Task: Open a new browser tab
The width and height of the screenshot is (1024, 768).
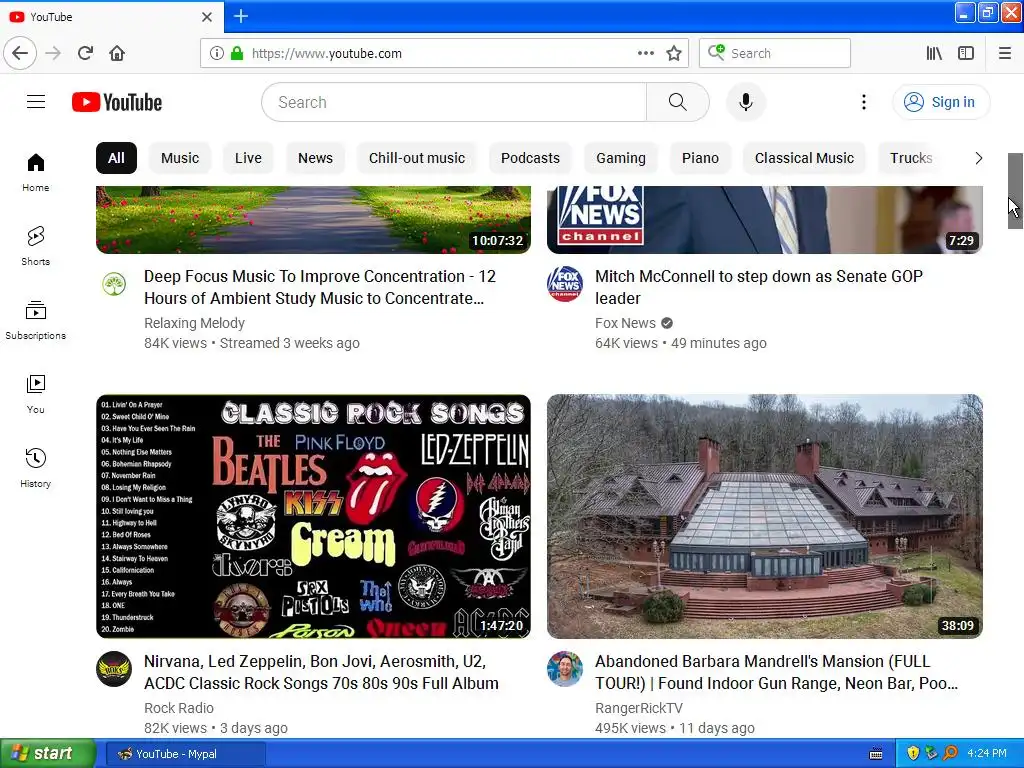Action: 241,16
